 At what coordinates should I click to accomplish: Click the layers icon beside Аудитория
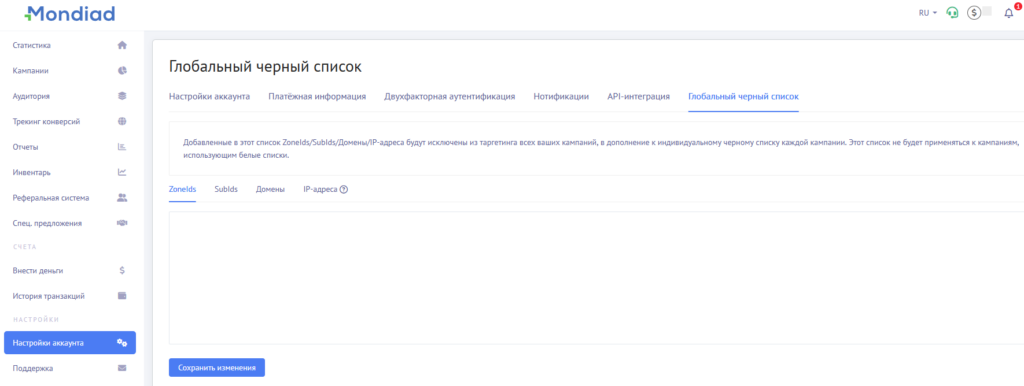(x=121, y=96)
